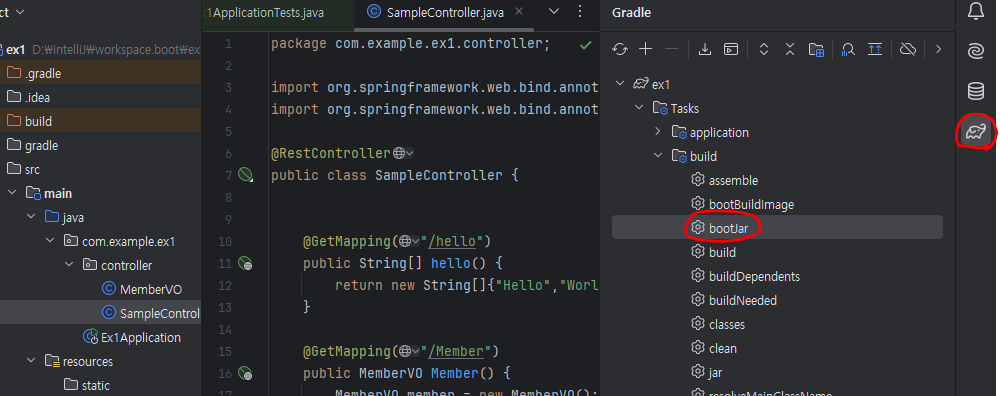Close the SampleController.java tab

[519, 12]
